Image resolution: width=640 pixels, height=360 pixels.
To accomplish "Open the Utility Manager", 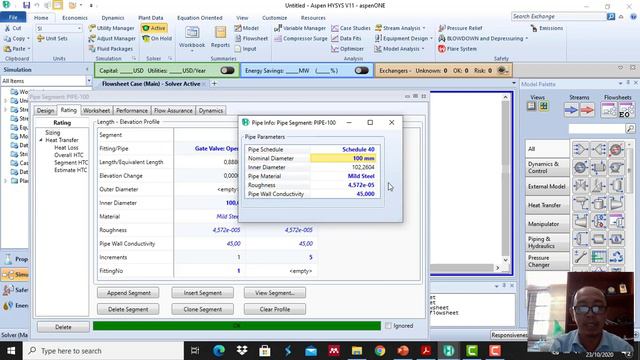I will 111,28.
